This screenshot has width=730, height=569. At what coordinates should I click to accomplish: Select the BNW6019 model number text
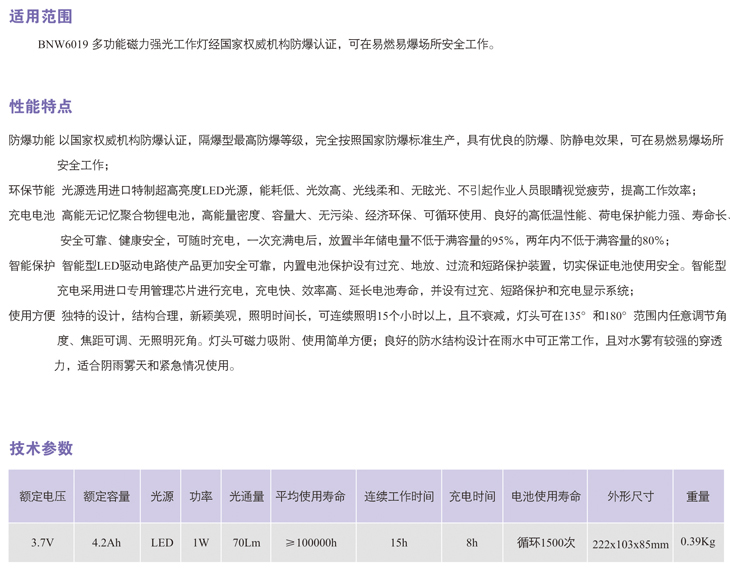pyautogui.click(x=64, y=45)
